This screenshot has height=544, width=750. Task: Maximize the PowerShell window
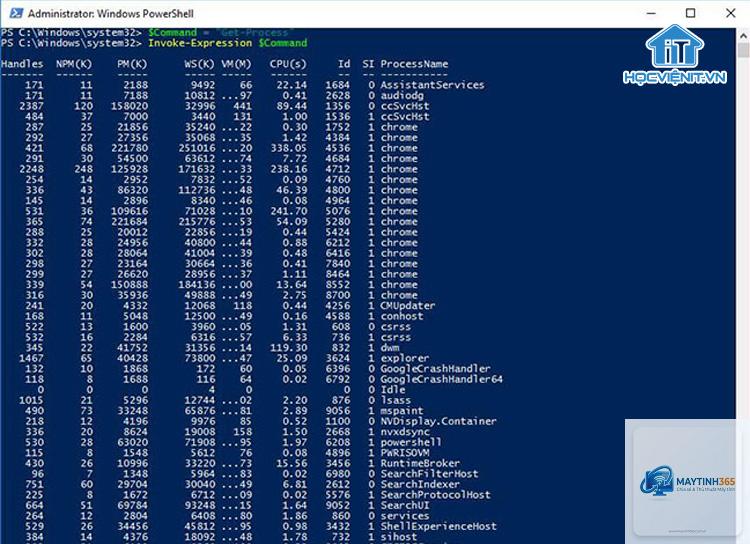pos(691,13)
